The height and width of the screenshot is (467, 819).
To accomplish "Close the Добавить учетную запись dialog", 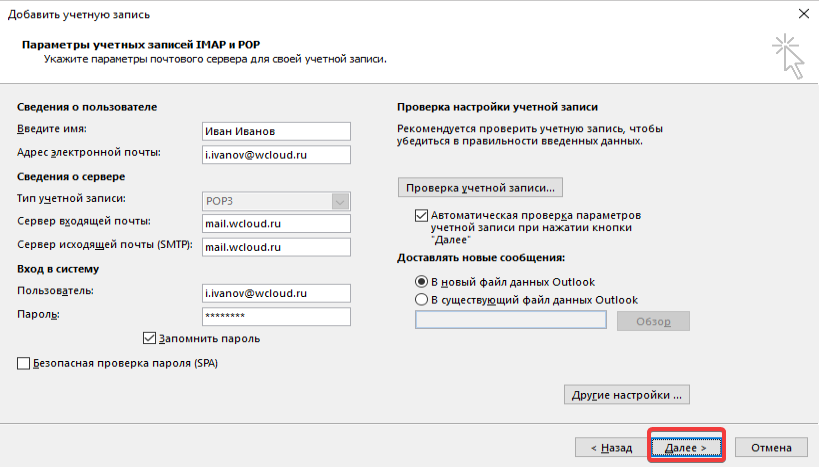I will click(x=803, y=12).
